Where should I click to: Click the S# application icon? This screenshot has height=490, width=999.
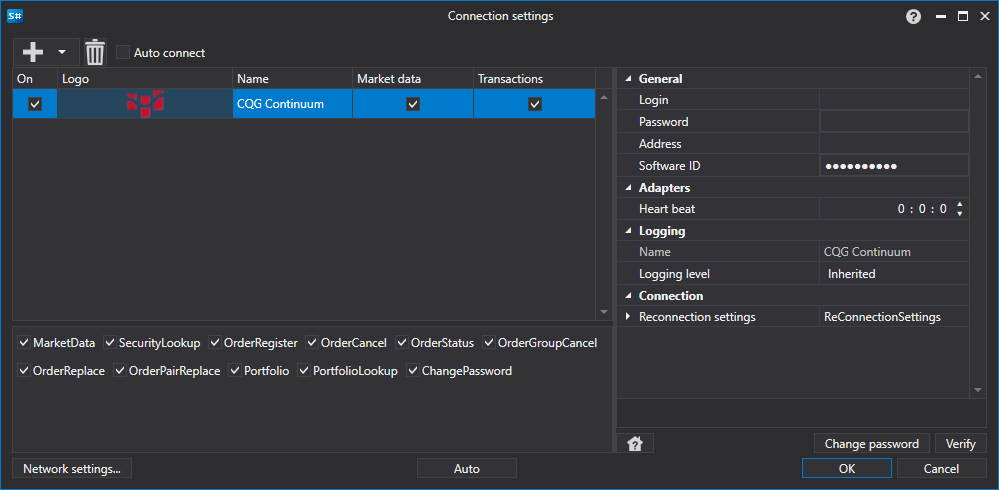click(15, 17)
